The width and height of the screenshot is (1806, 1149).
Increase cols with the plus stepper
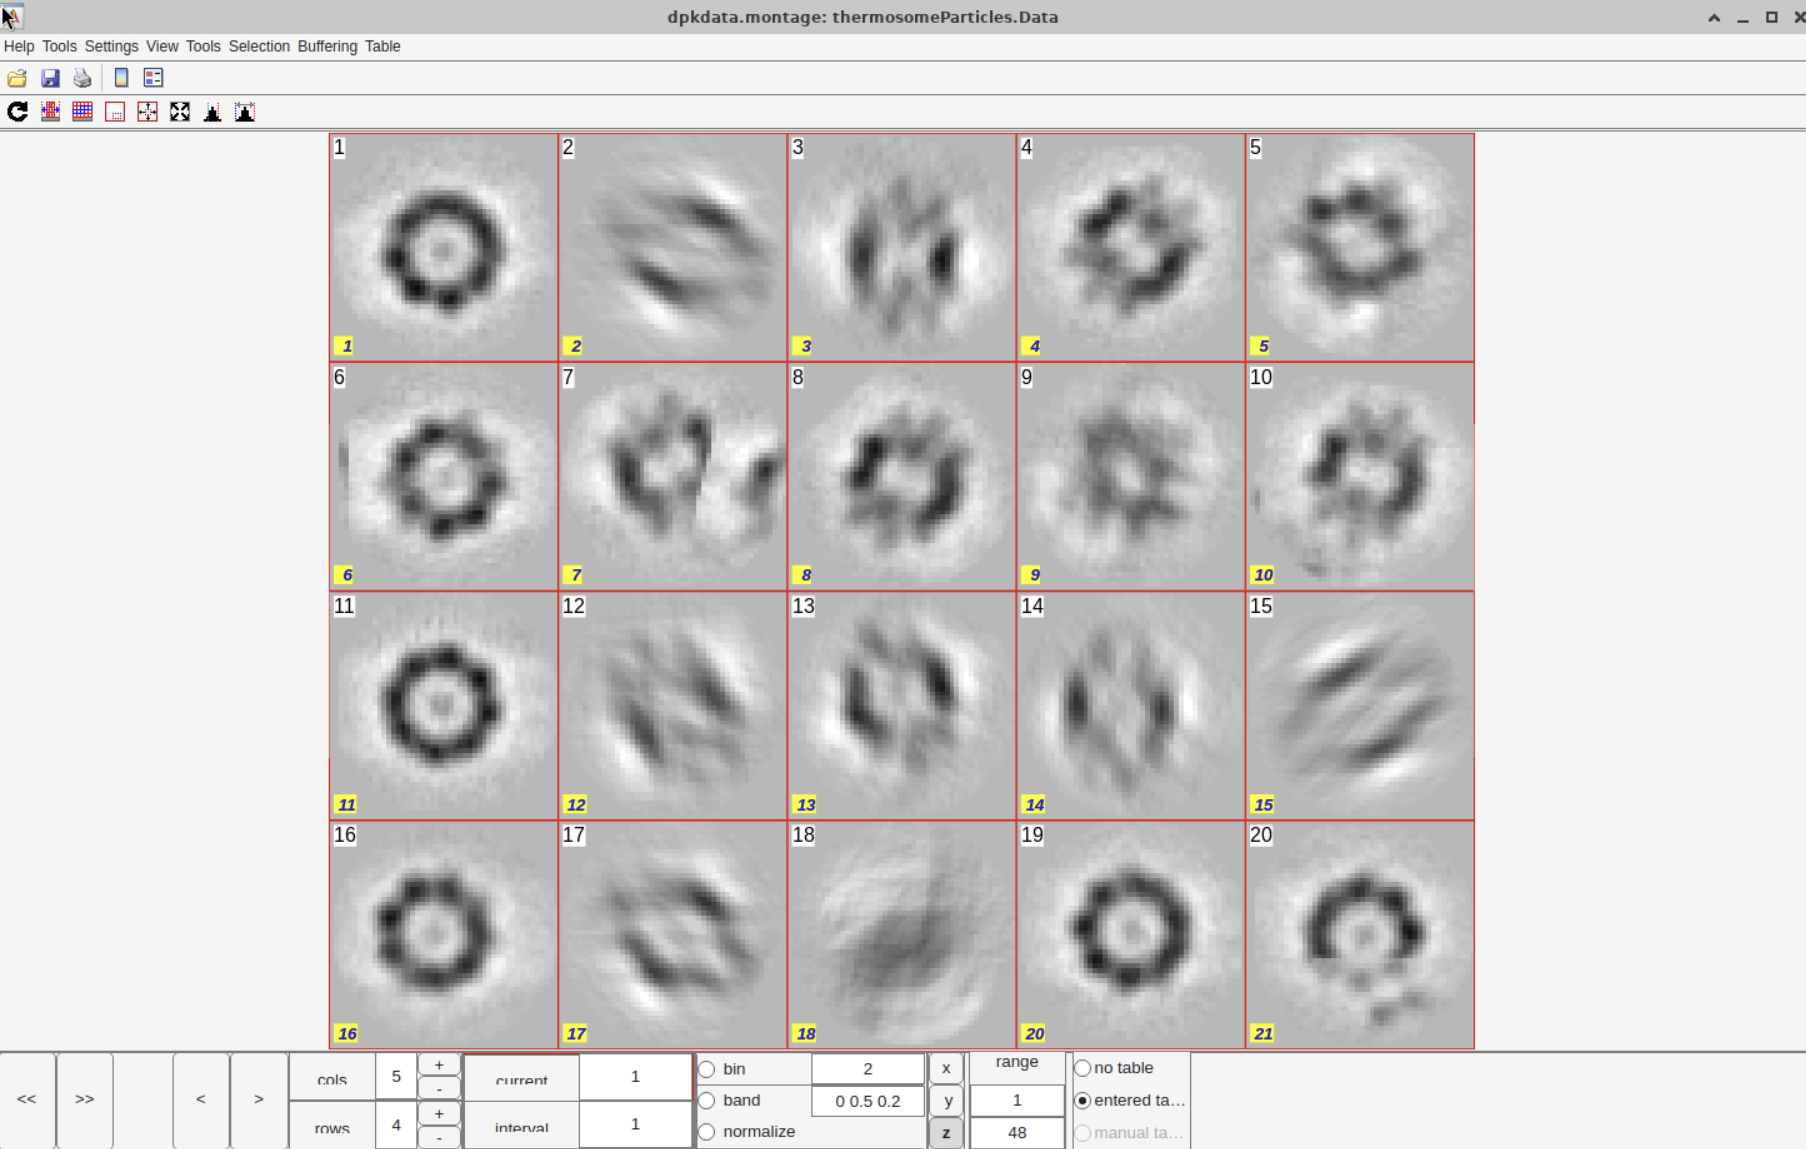click(x=438, y=1065)
